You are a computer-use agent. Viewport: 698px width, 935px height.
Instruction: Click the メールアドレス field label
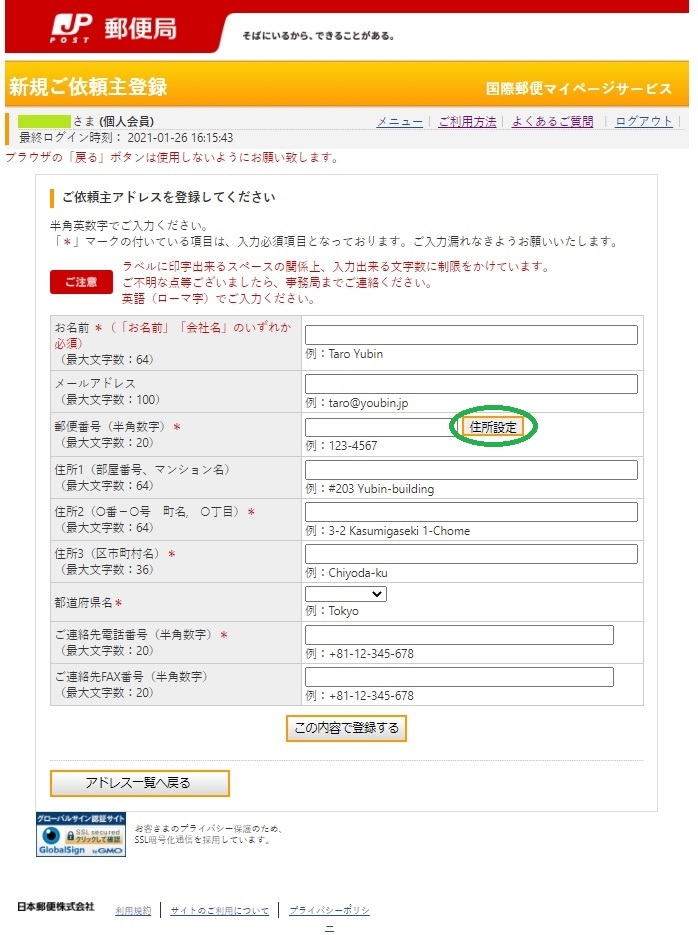[x=95, y=383]
